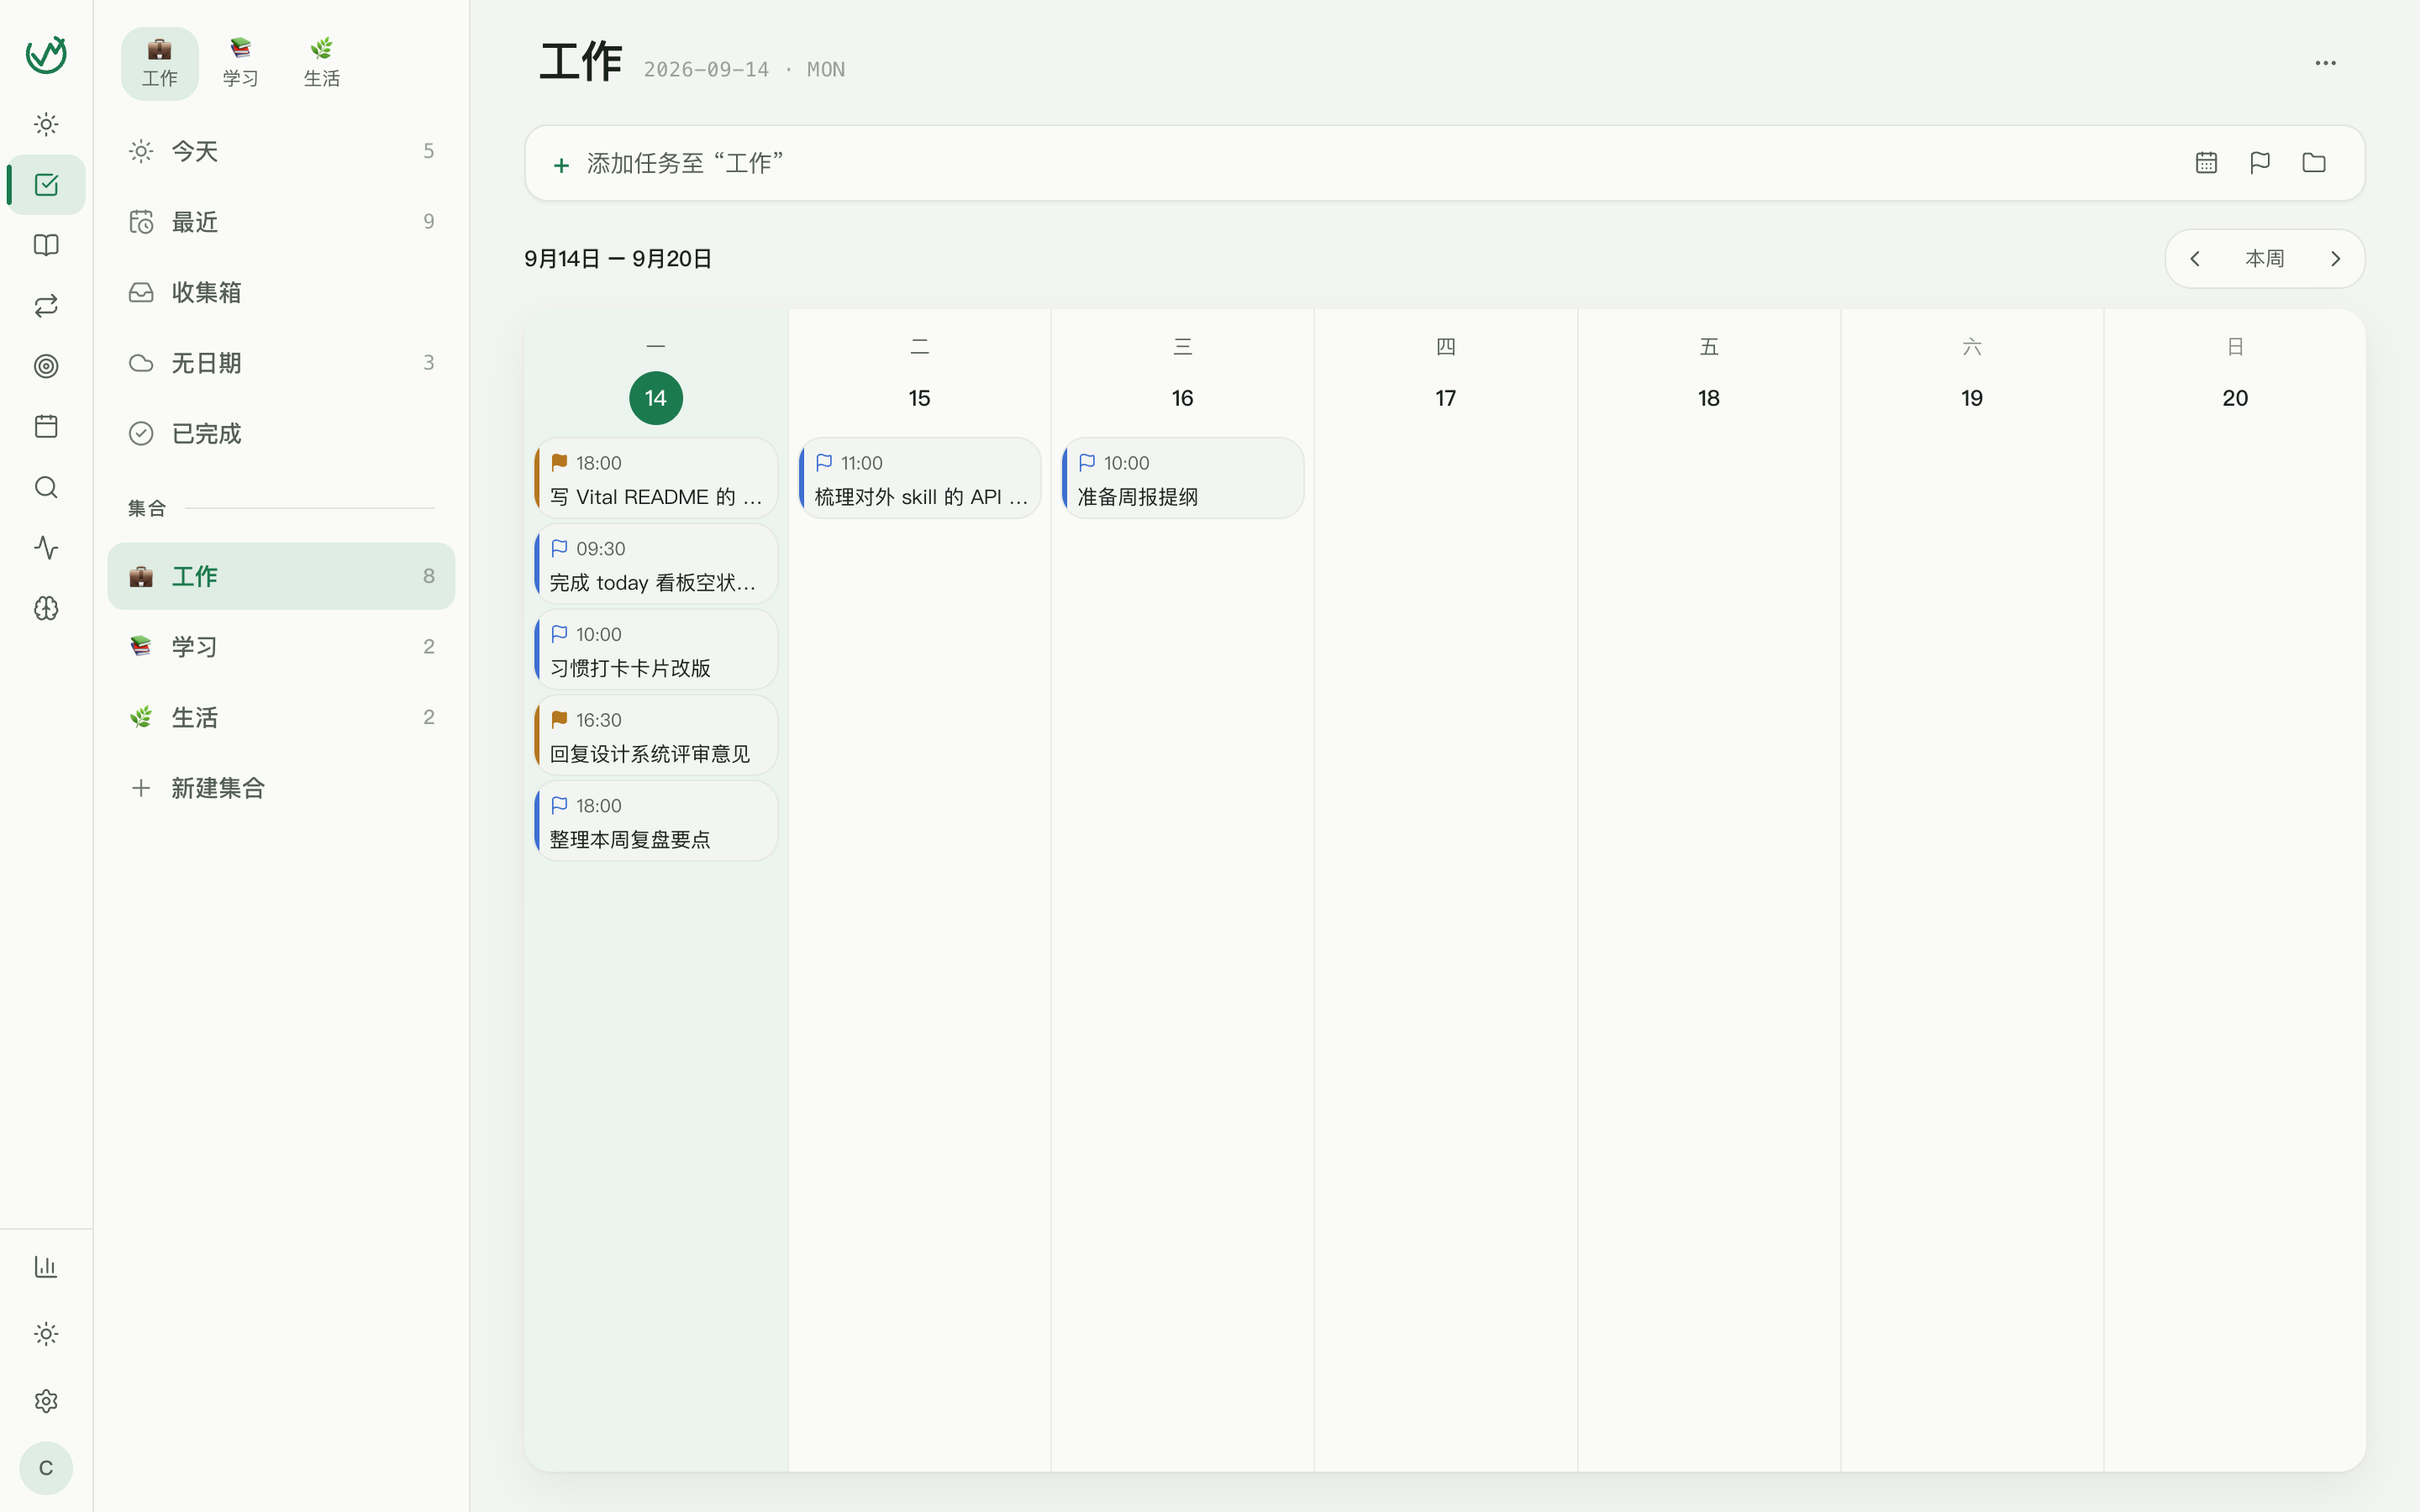2420x1512 pixels.
Task: Open the sun icon view in left rail
Action: click(46, 124)
